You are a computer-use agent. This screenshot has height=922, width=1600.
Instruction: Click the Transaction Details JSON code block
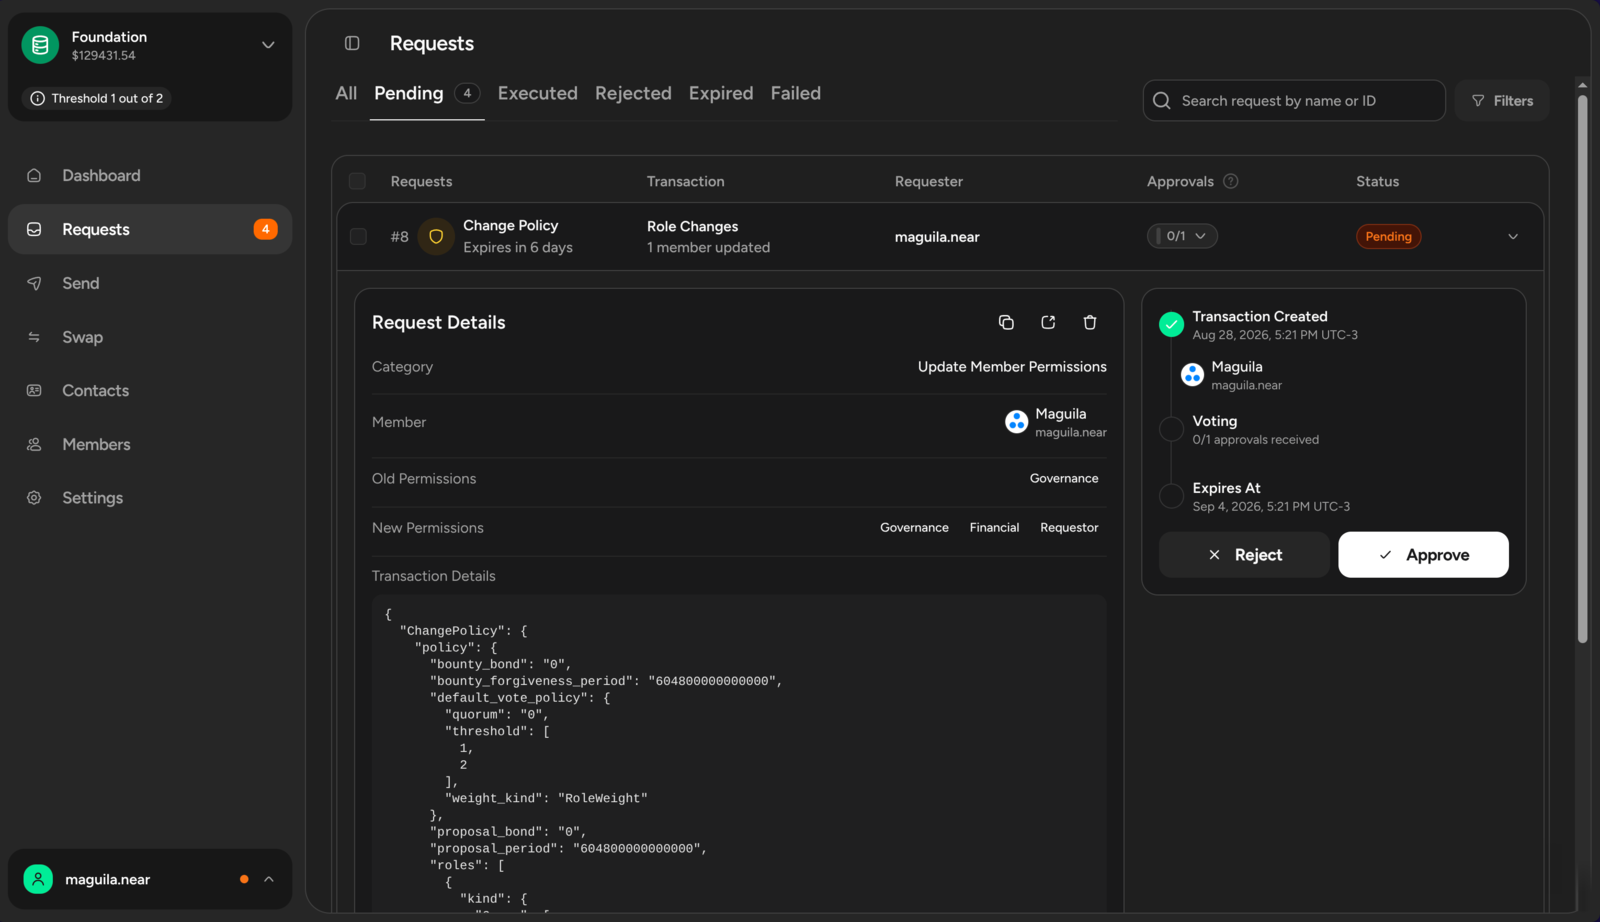click(739, 754)
